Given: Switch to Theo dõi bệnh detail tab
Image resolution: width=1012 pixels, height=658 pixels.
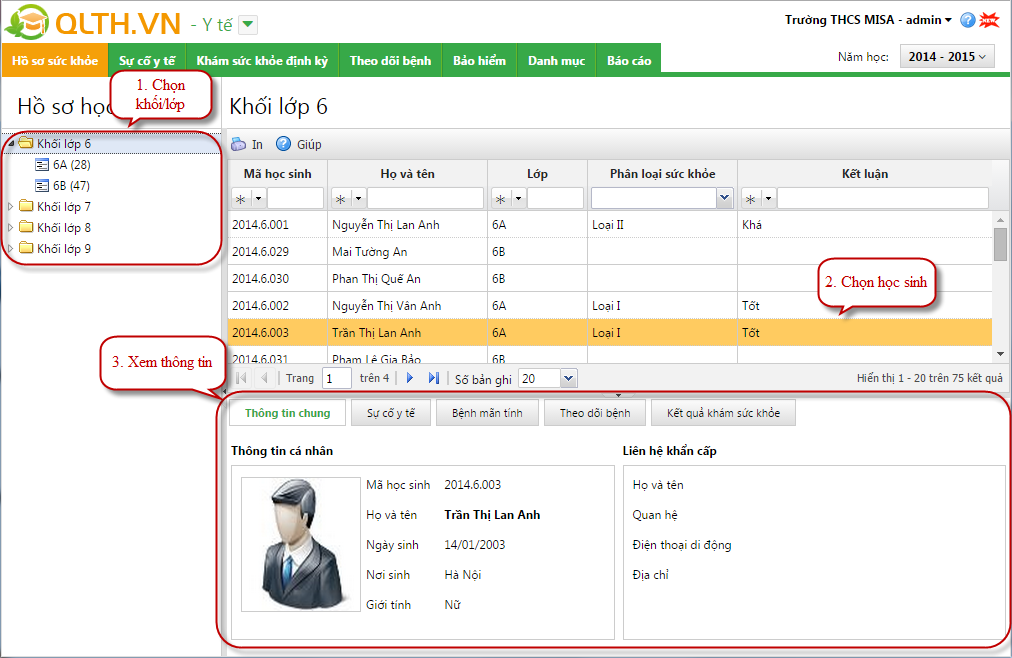Looking at the screenshot, I should (x=595, y=413).
